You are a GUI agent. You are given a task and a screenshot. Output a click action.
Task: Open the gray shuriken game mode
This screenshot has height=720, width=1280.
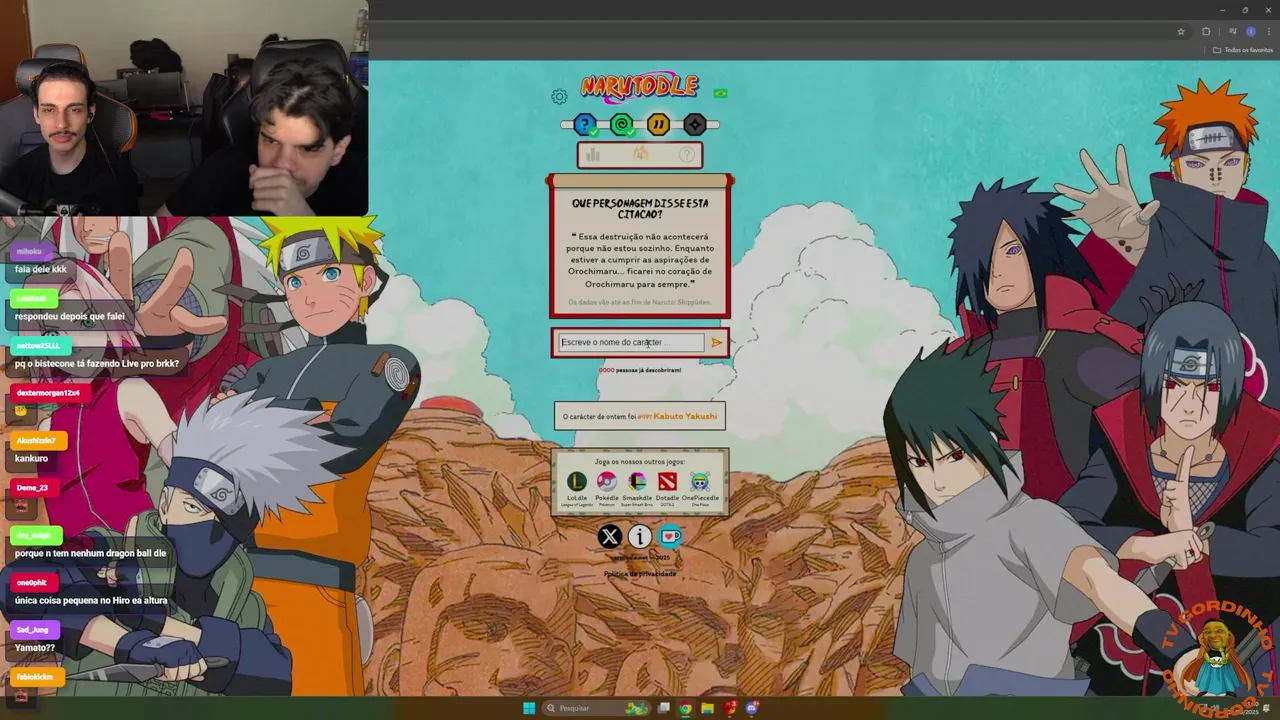coord(695,125)
